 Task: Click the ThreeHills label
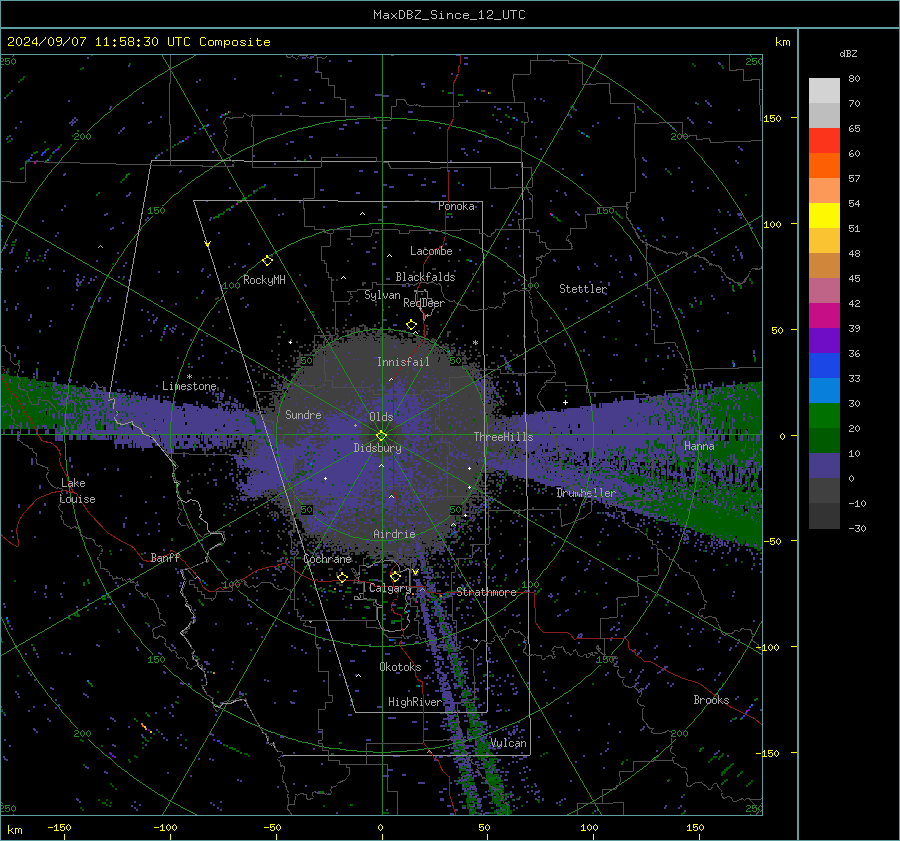pos(503,437)
